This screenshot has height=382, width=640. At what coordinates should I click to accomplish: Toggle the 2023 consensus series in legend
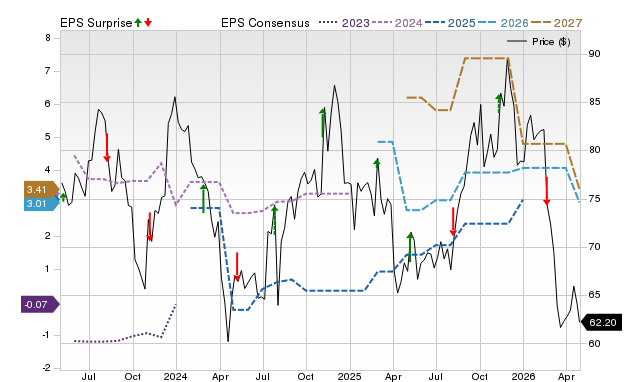click(x=344, y=23)
